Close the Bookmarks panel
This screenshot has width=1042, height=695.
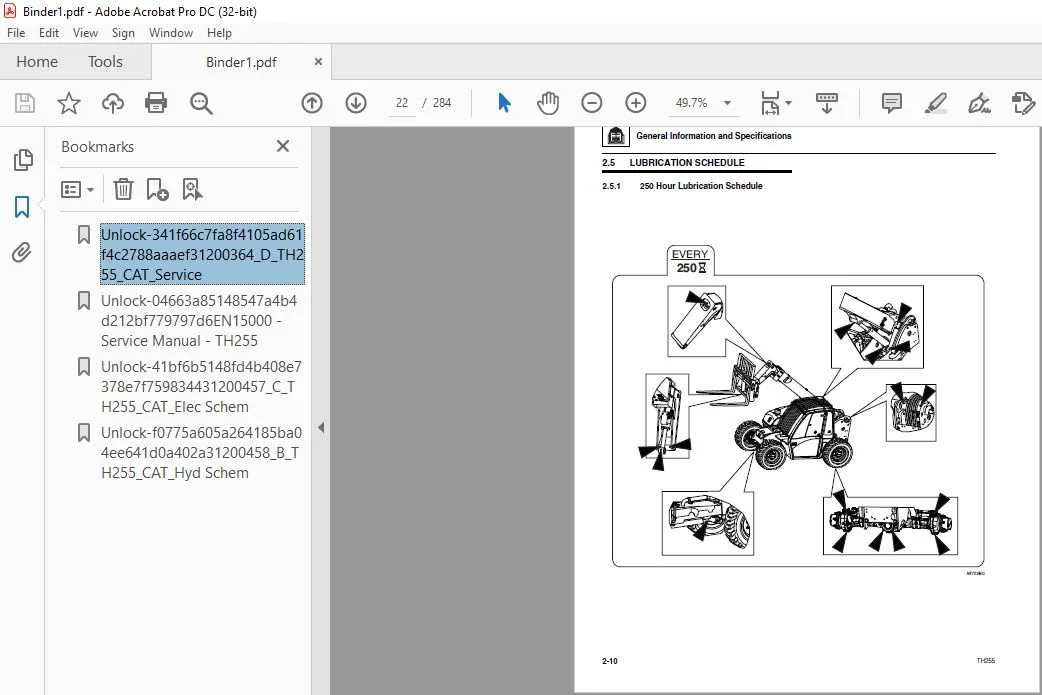point(283,146)
